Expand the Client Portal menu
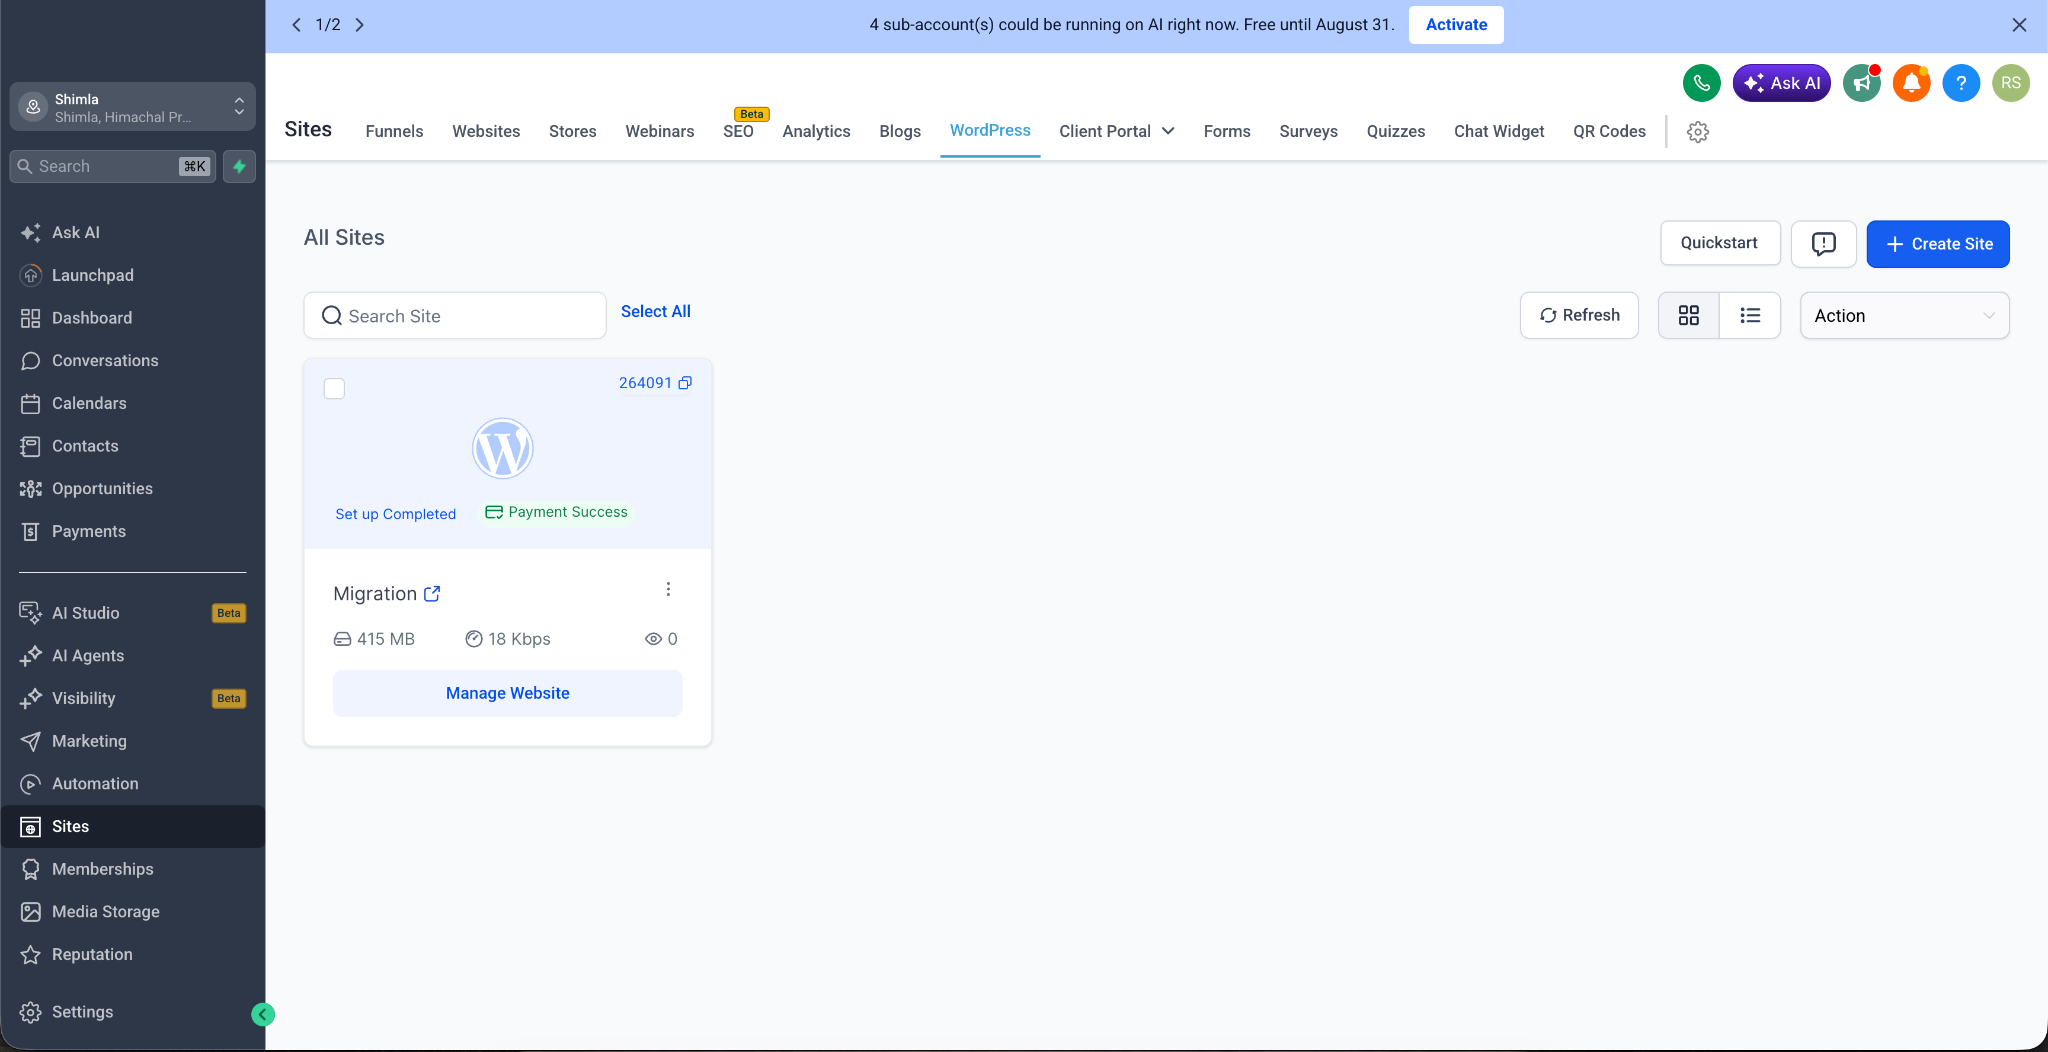Image resolution: width=2048 pixels, height=1052 pixels. pyautogui.click(x=1116, y=131)
